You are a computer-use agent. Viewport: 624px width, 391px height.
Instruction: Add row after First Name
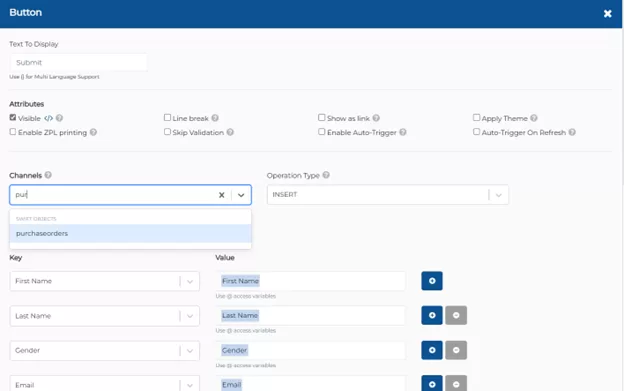pos(432,281)
